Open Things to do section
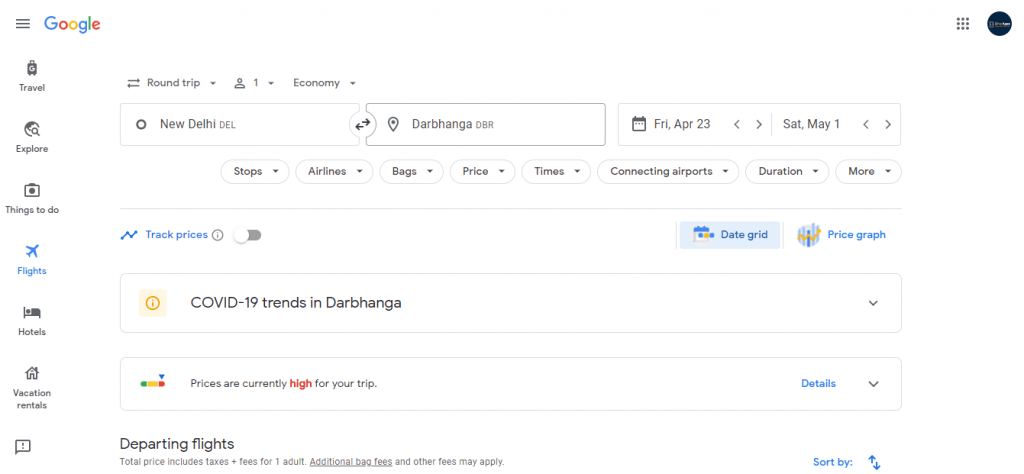The height and width of the screenshot is (474, 1024). (x=32, y=199)
